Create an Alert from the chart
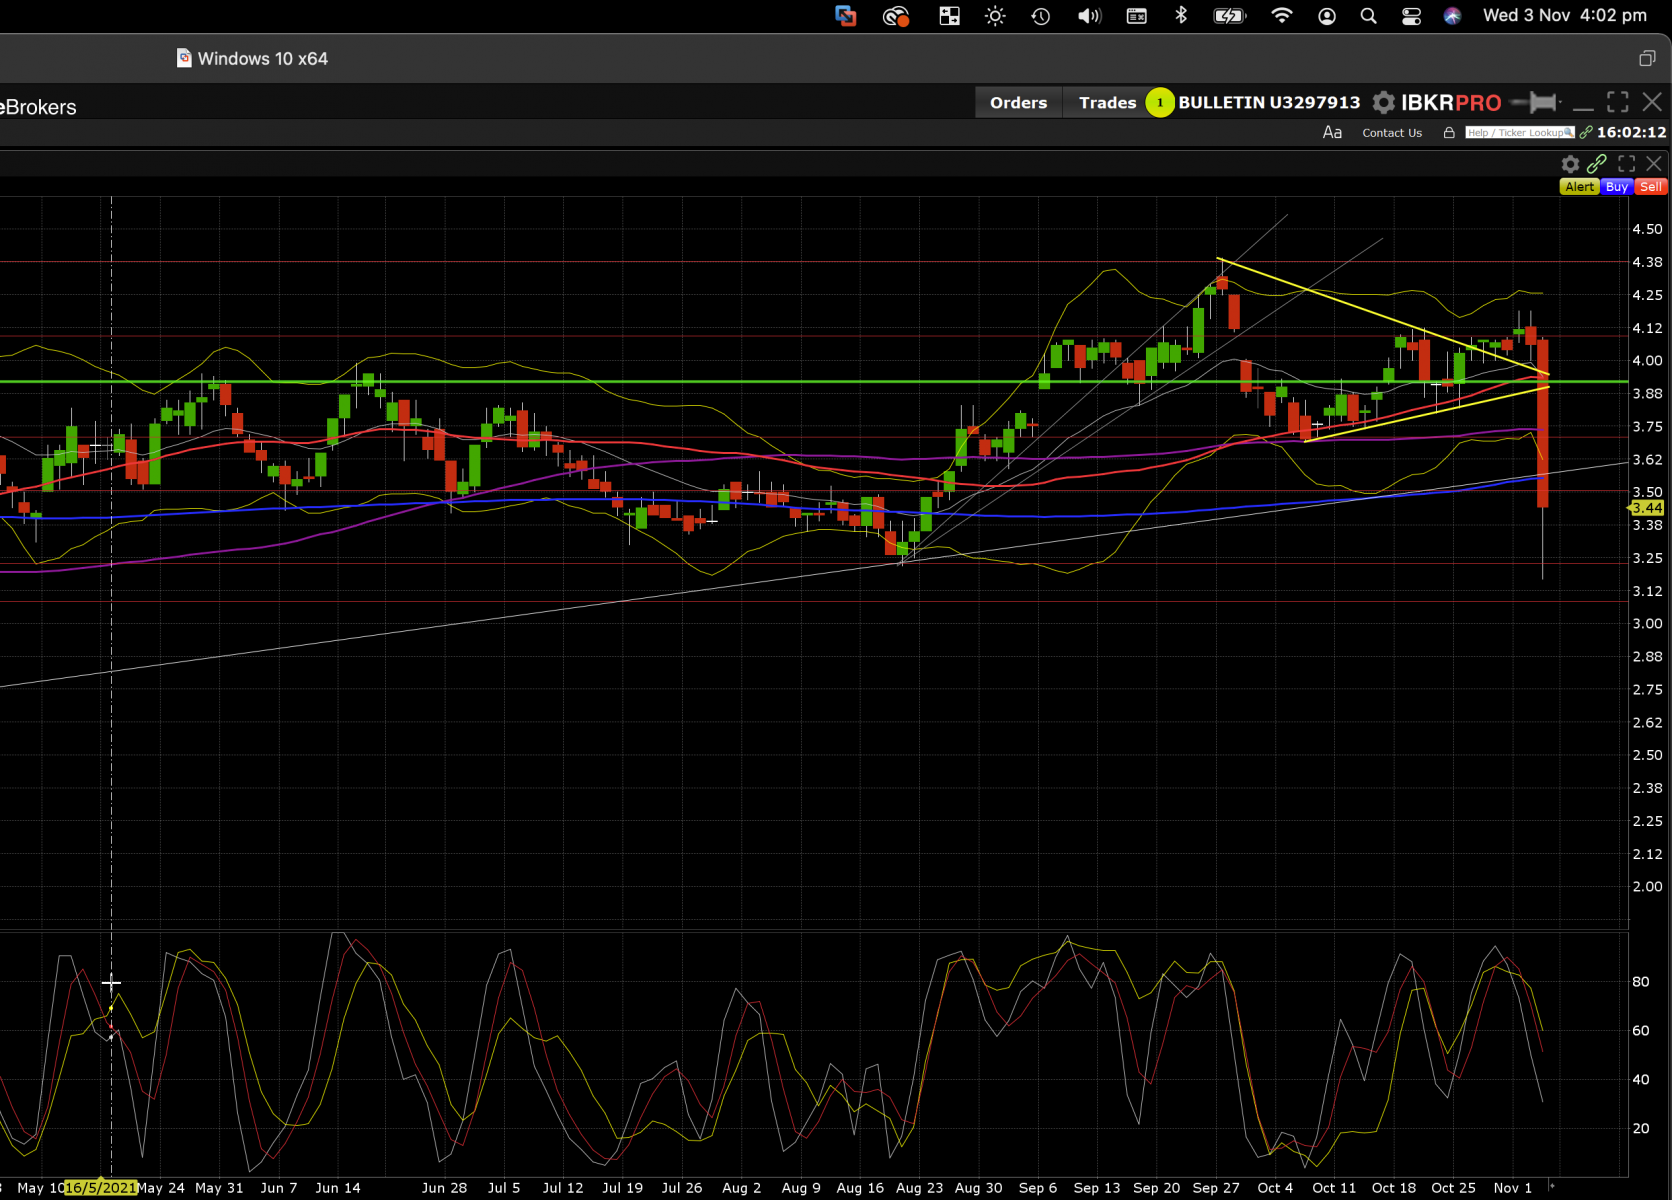Viewport: 1672px width, 1200px height. point(1580,187)
